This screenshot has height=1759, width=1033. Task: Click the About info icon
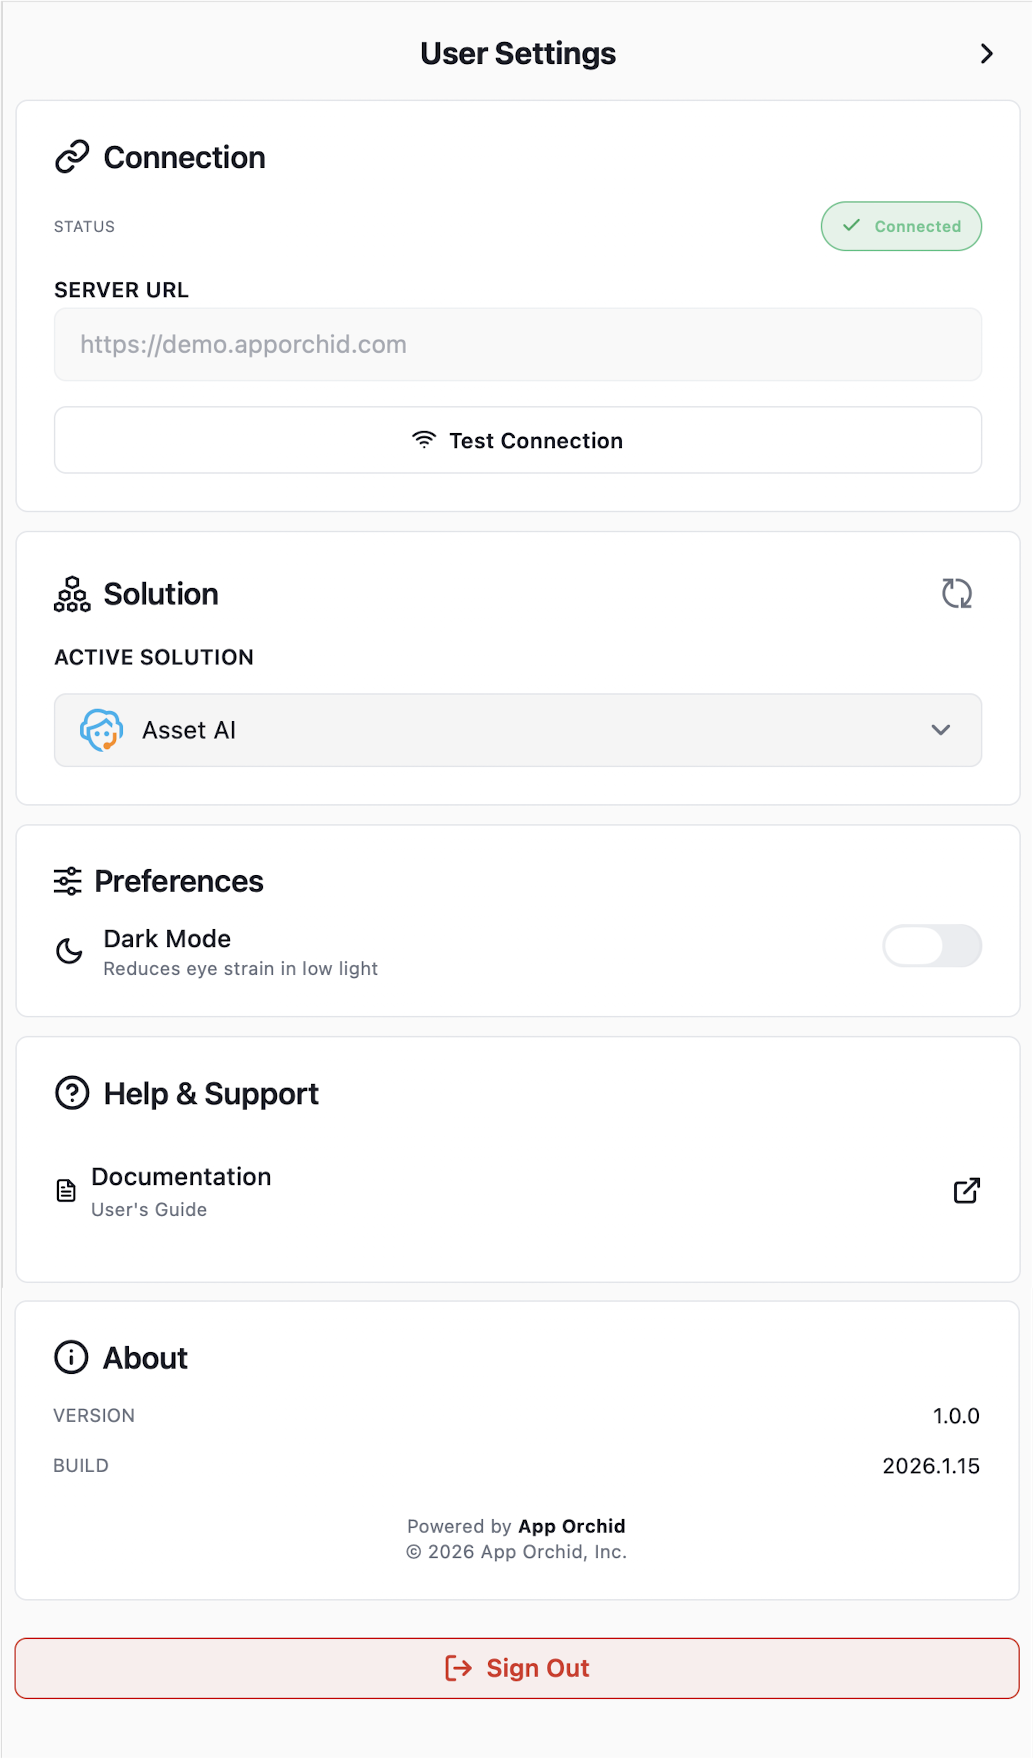click(71, 1357)
